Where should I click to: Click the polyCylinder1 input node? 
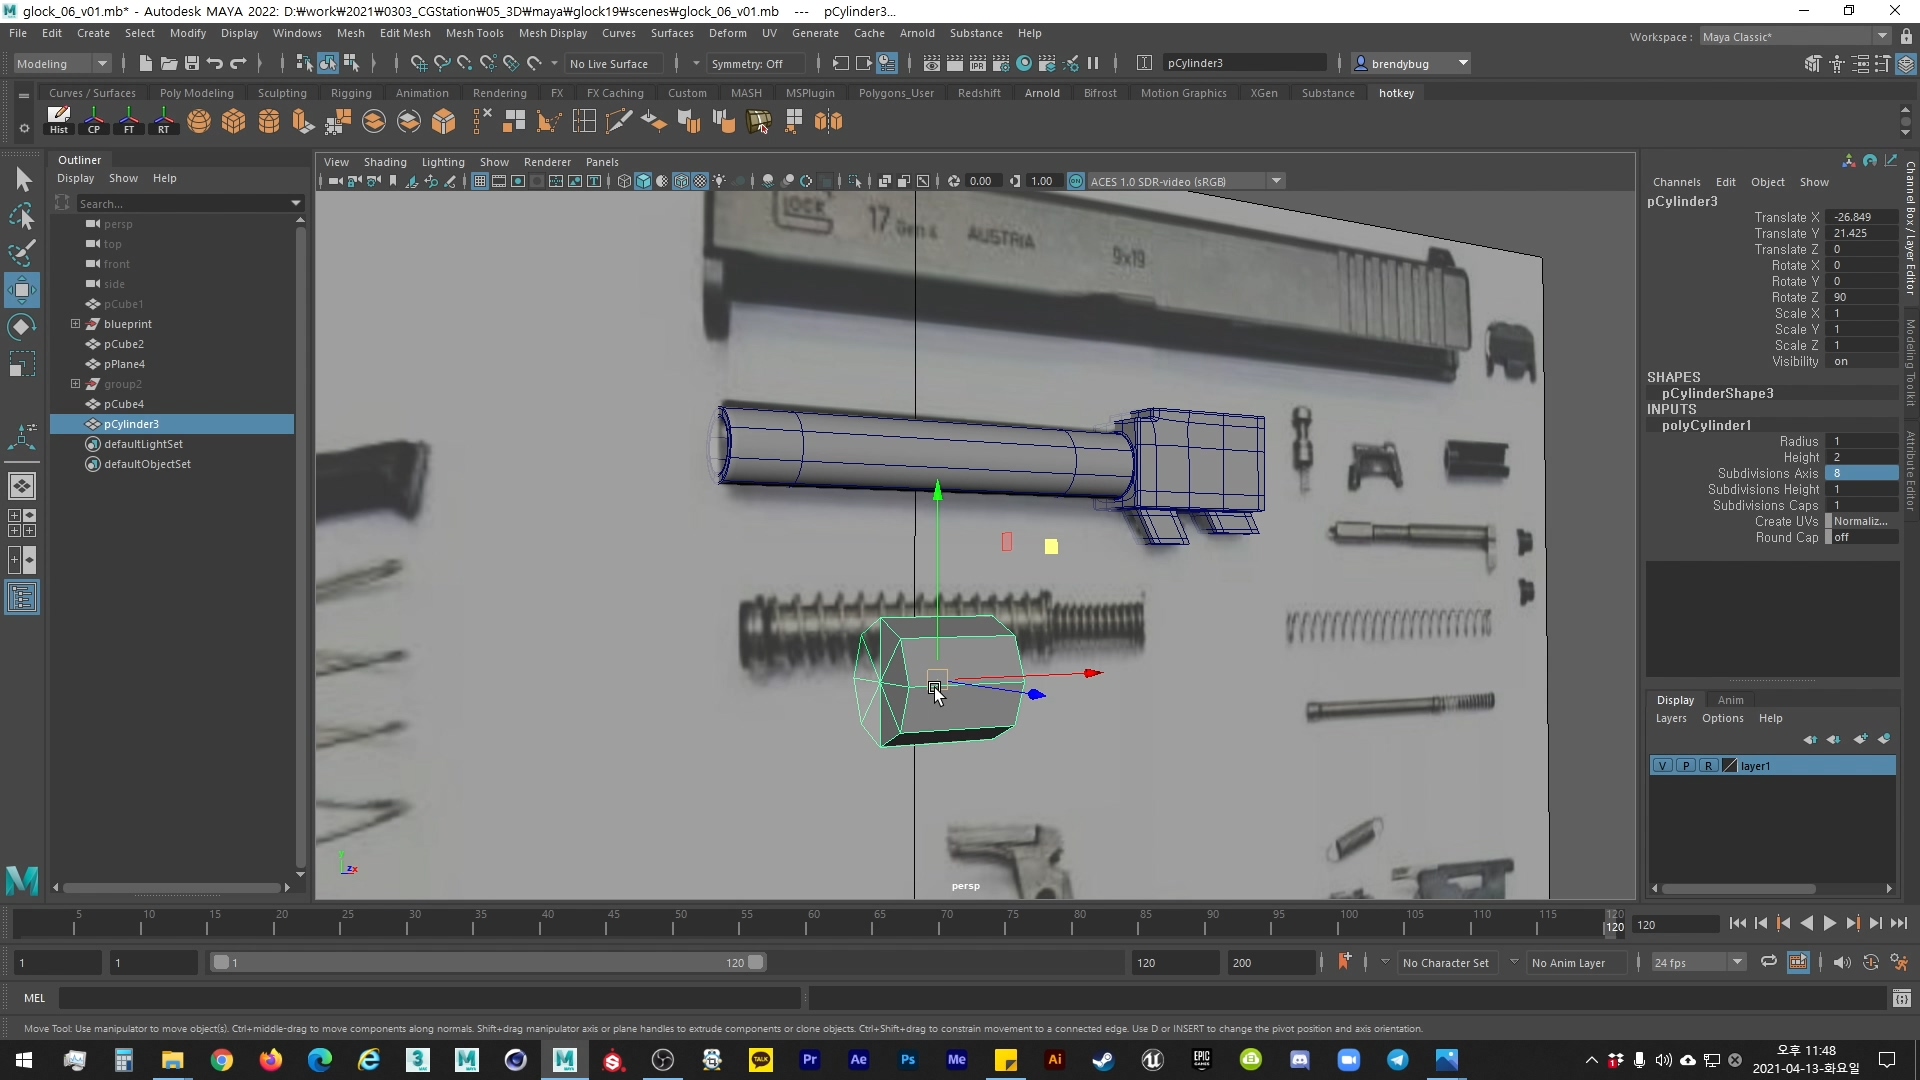(1706, 425)
